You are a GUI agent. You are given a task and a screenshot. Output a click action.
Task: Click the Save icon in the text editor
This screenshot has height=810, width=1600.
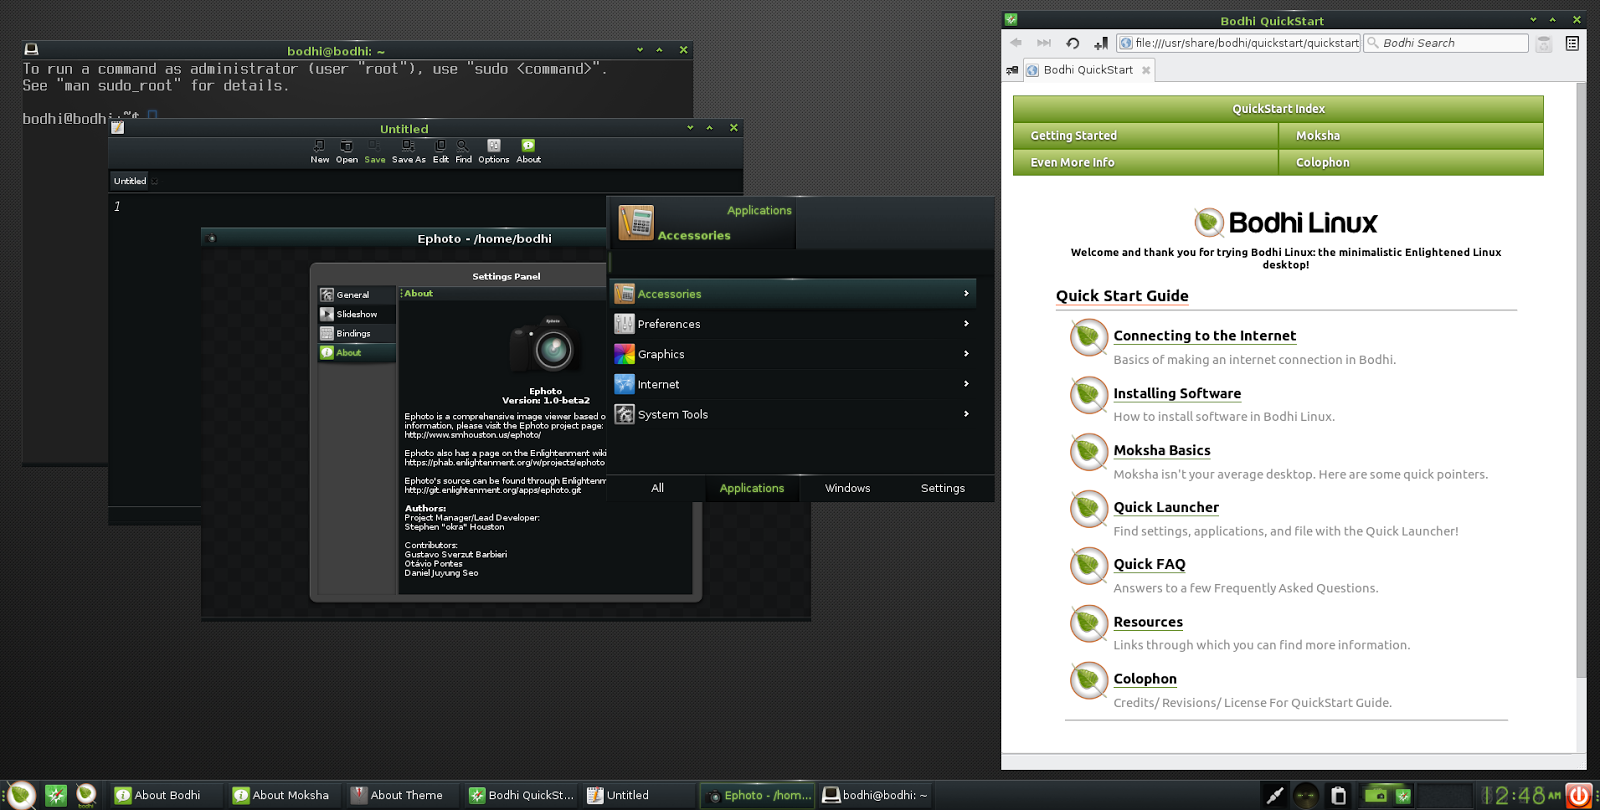pyautogui.click(x=375, y=151)
